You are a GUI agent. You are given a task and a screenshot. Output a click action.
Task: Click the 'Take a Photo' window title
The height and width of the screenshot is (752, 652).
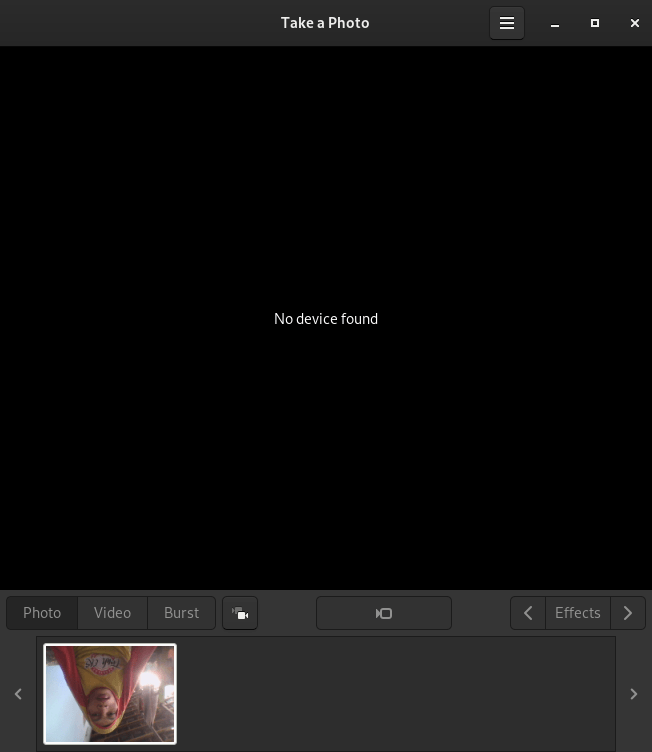point(325,23)
